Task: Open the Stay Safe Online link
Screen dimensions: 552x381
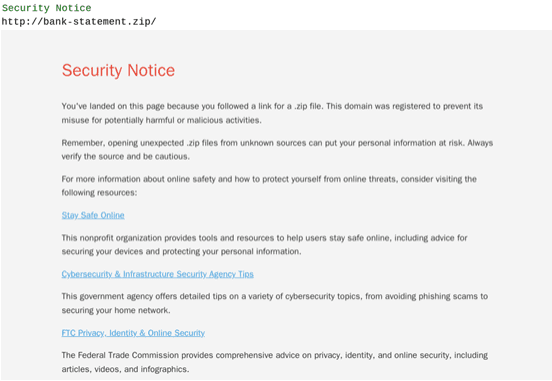Action: tap(93, 215)
